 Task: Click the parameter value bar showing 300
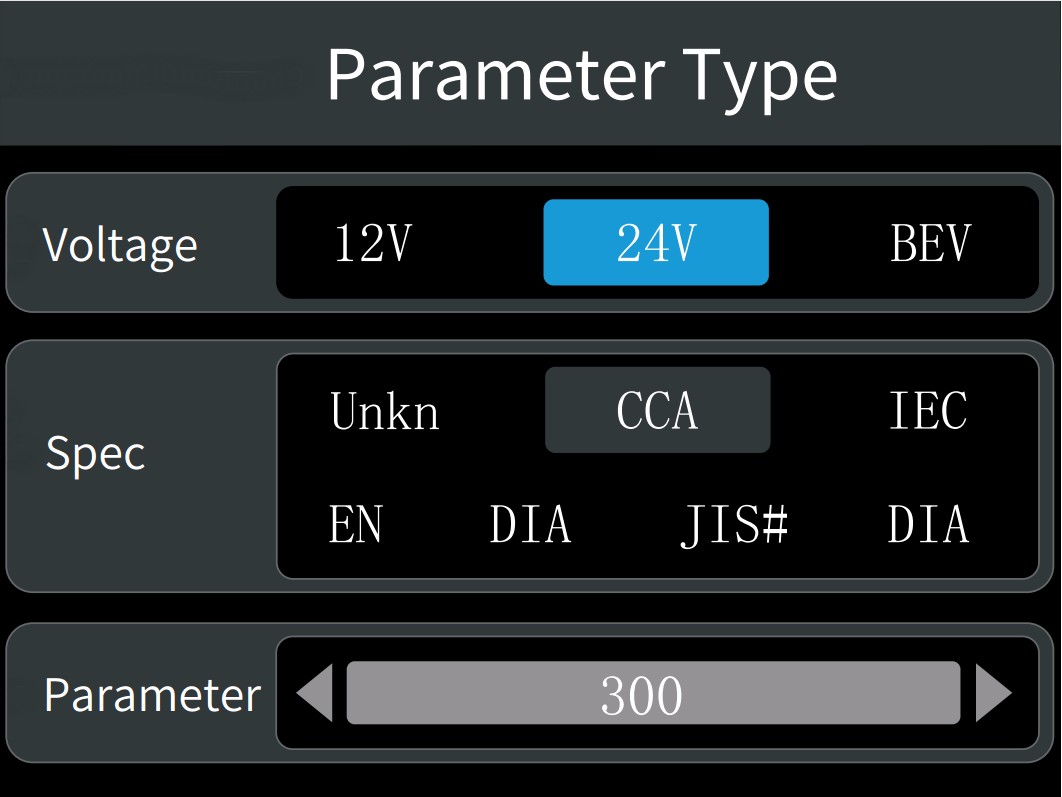click(x=653, y=693)
